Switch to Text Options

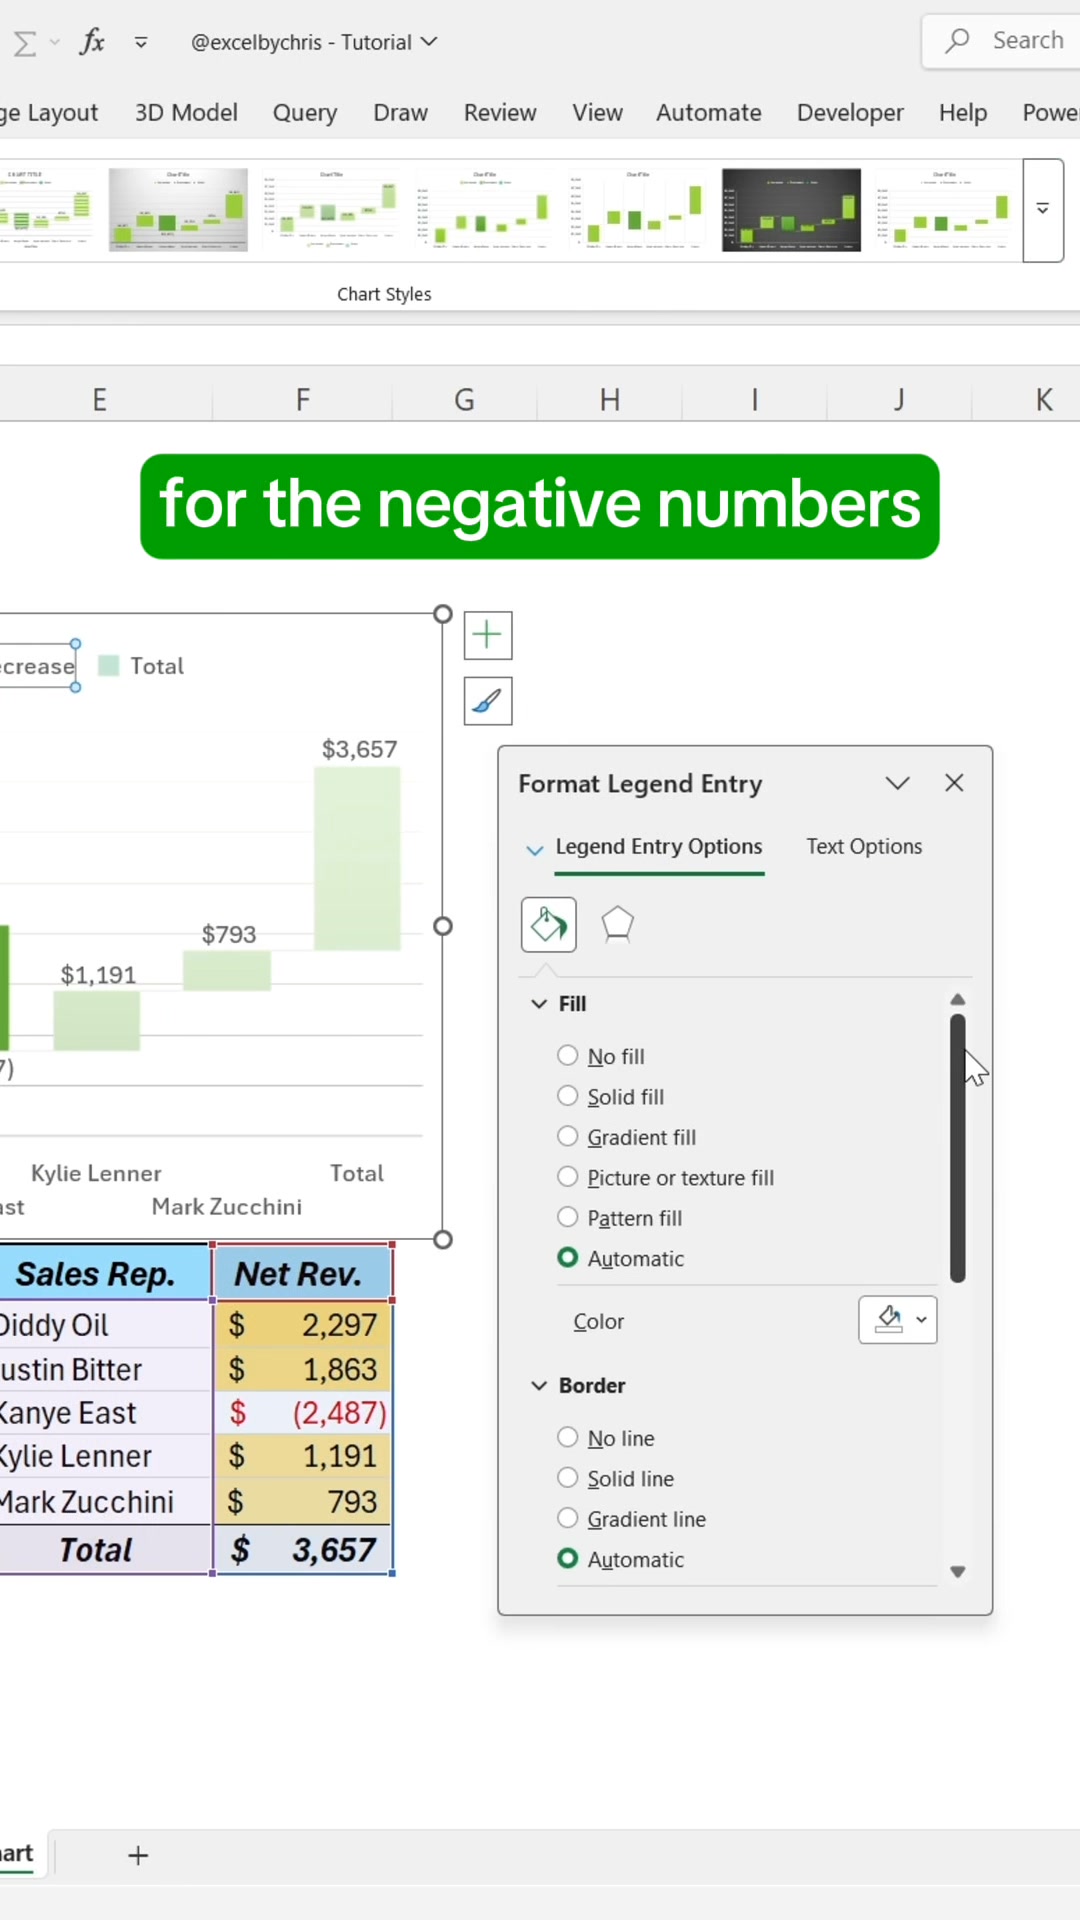864,846
